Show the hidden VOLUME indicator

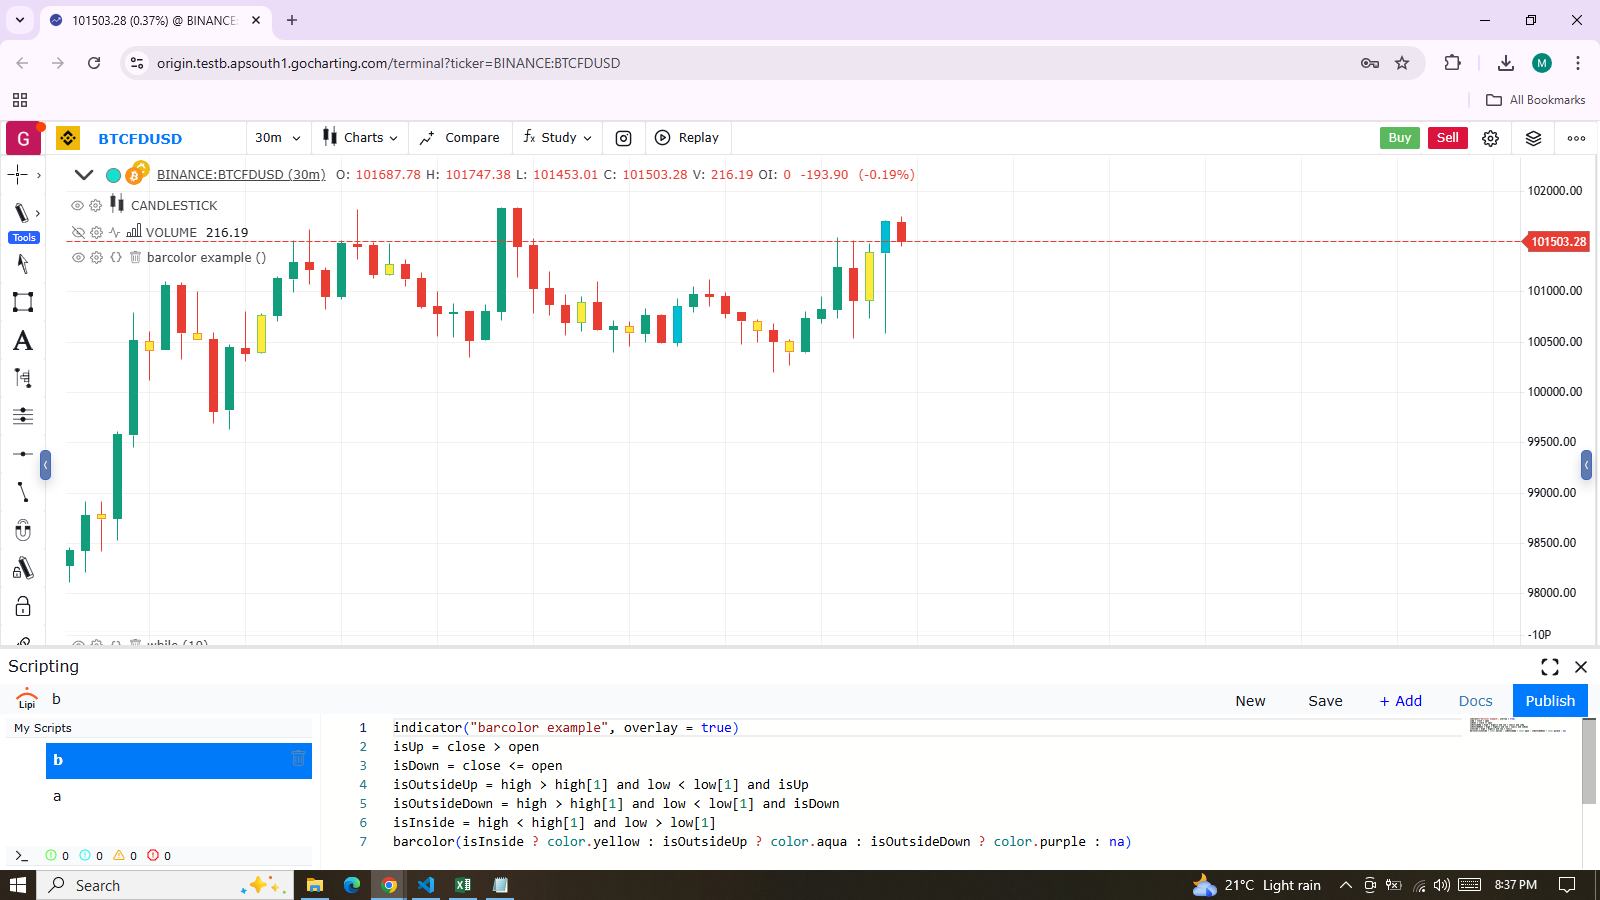[78, 232]
